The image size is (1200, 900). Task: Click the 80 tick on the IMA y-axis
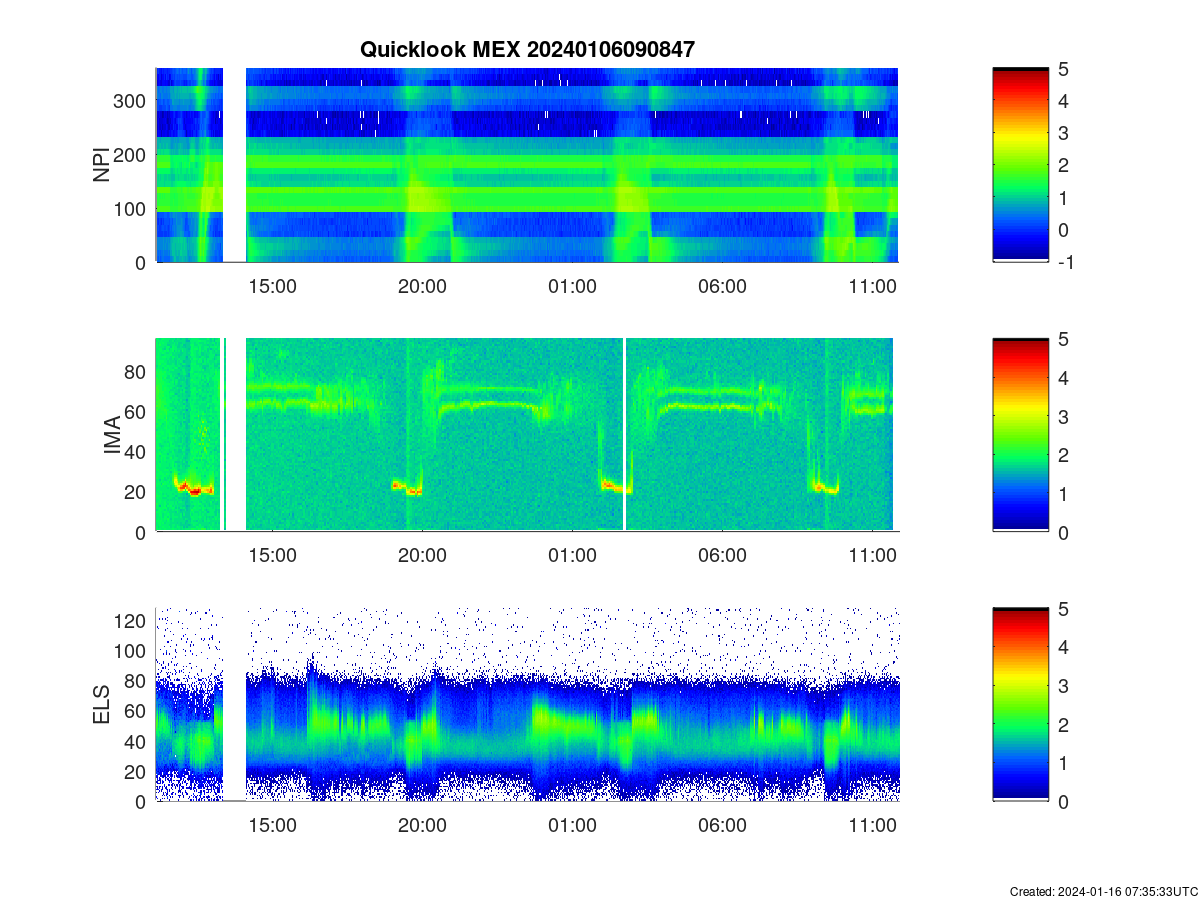coord(136,371)
